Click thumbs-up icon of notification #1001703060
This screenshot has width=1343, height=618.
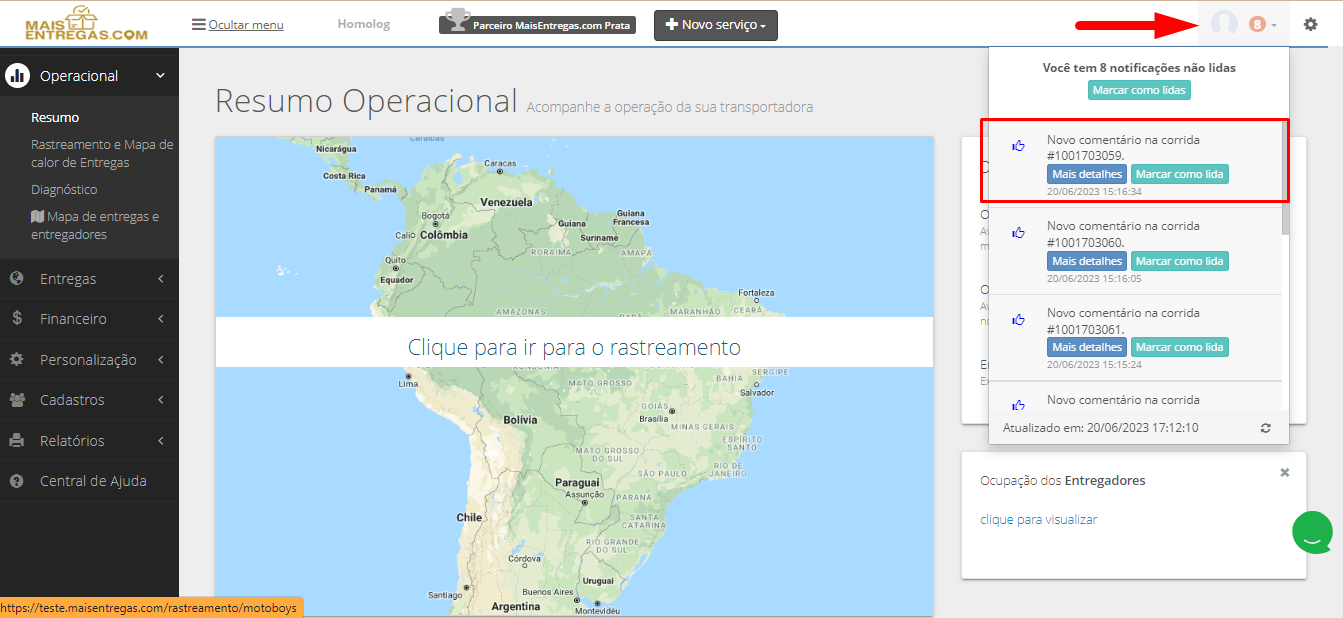pyautogui.click(x=1018, y=232)
